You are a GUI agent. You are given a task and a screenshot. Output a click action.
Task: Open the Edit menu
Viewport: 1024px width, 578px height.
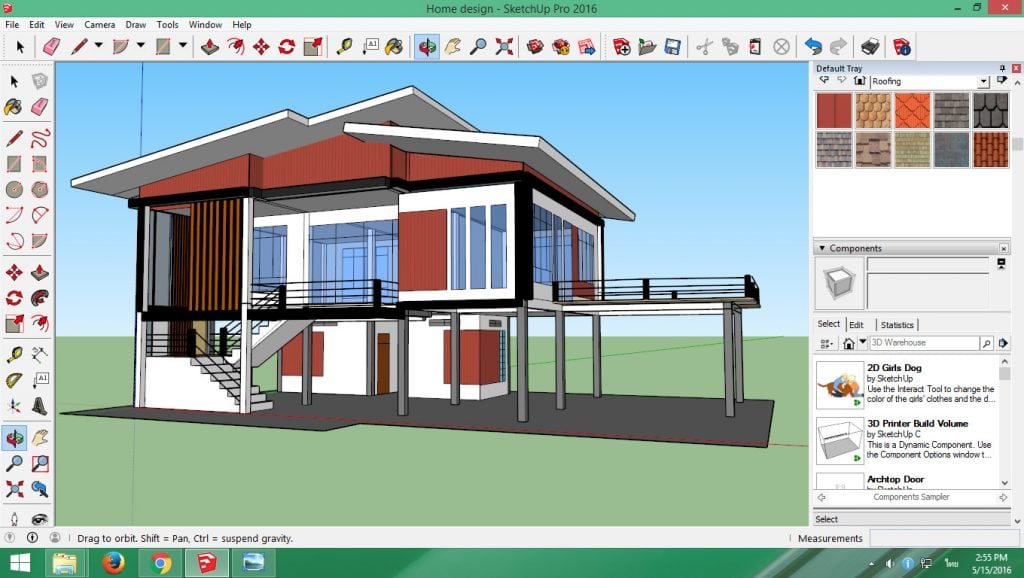click(x=37, y=24)
